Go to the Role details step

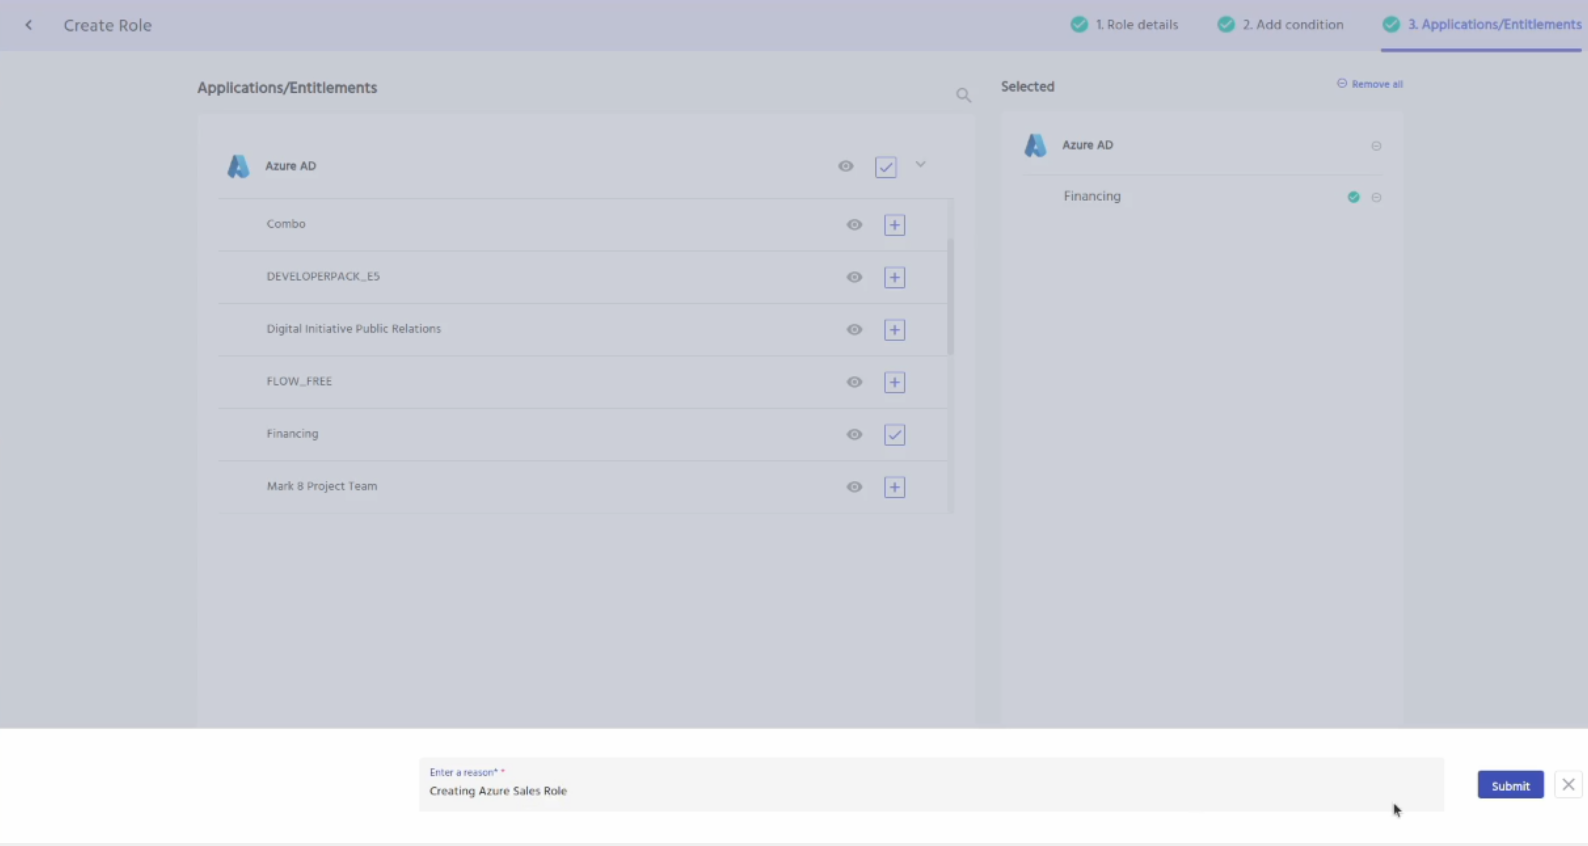[1125, 25]
